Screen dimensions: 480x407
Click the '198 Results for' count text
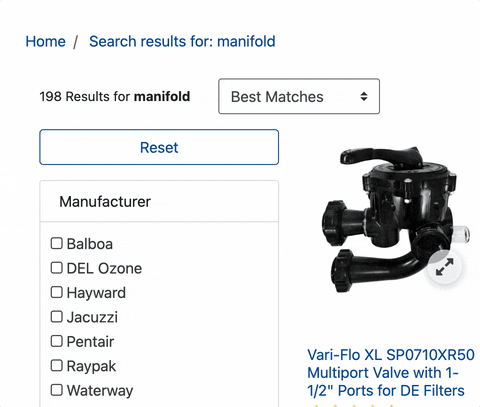point(85,97)
